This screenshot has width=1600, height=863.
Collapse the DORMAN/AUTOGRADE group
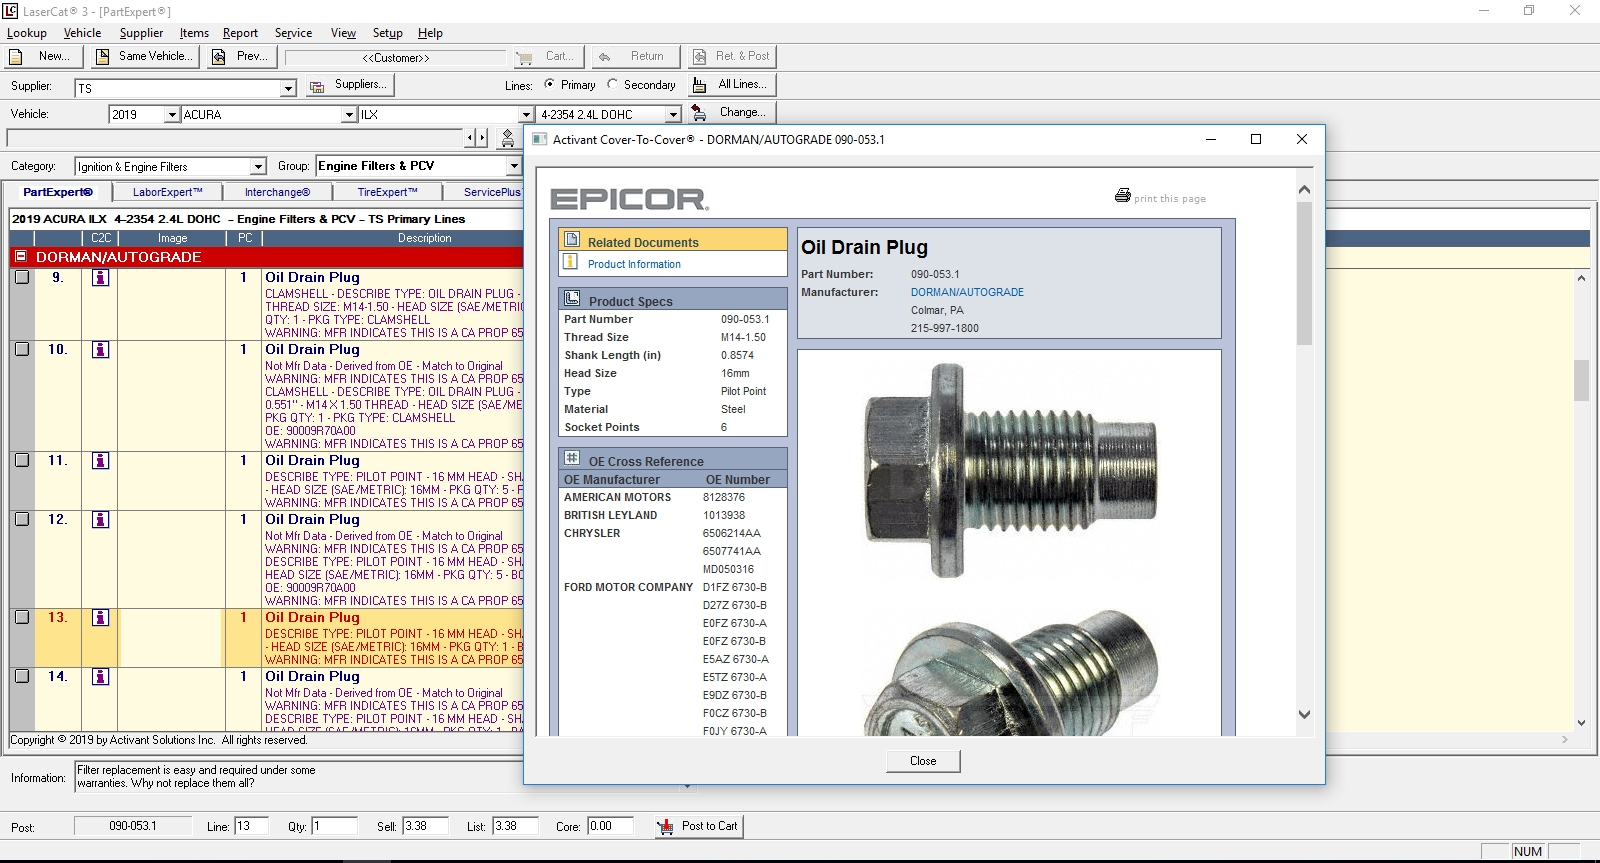tap(20, 257)
